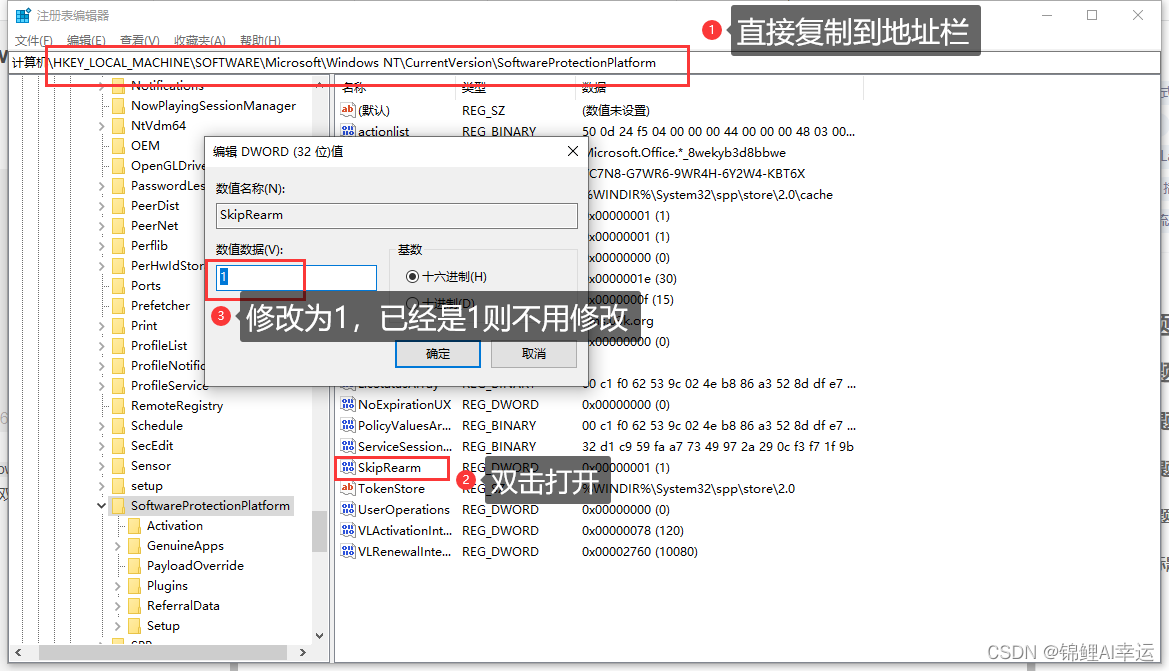The height and width of the screenshot is (671, 1169).
Task: Click the VLActivationInt... DWORD icon
Action: coord(347,530)
